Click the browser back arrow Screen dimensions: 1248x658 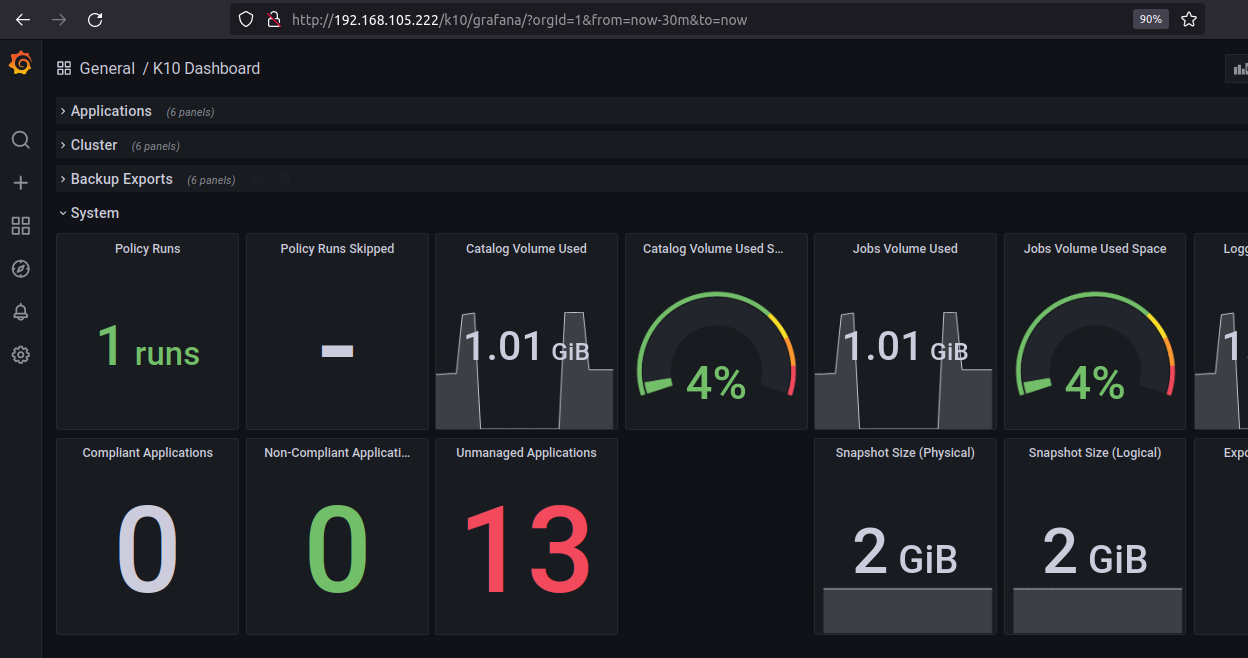(23, 19)
